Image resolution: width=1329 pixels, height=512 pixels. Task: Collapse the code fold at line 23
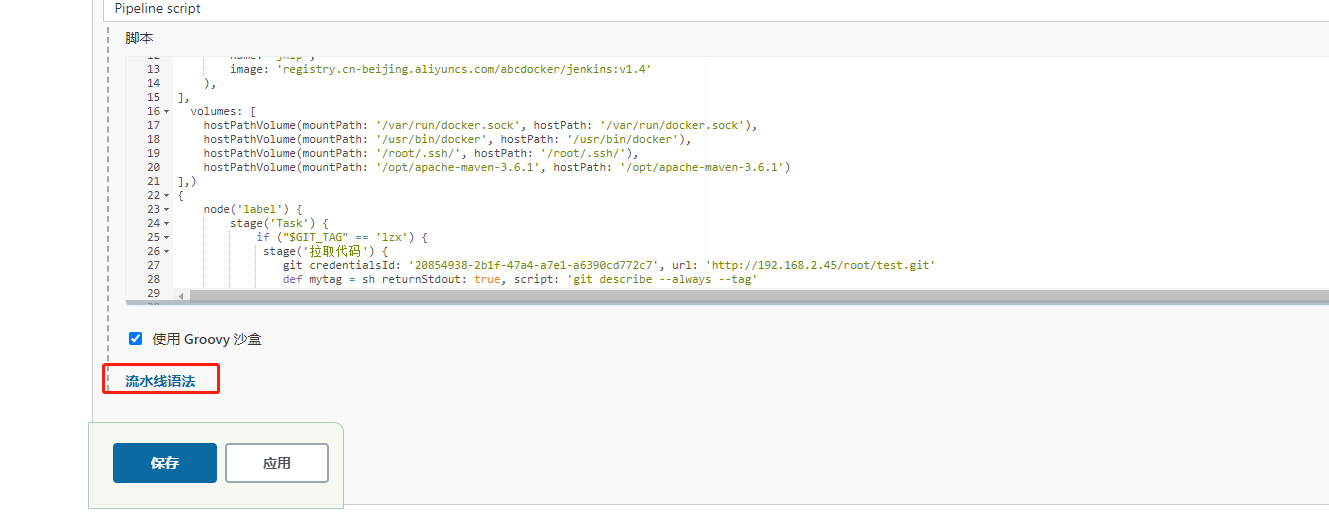tap(167, 209)
